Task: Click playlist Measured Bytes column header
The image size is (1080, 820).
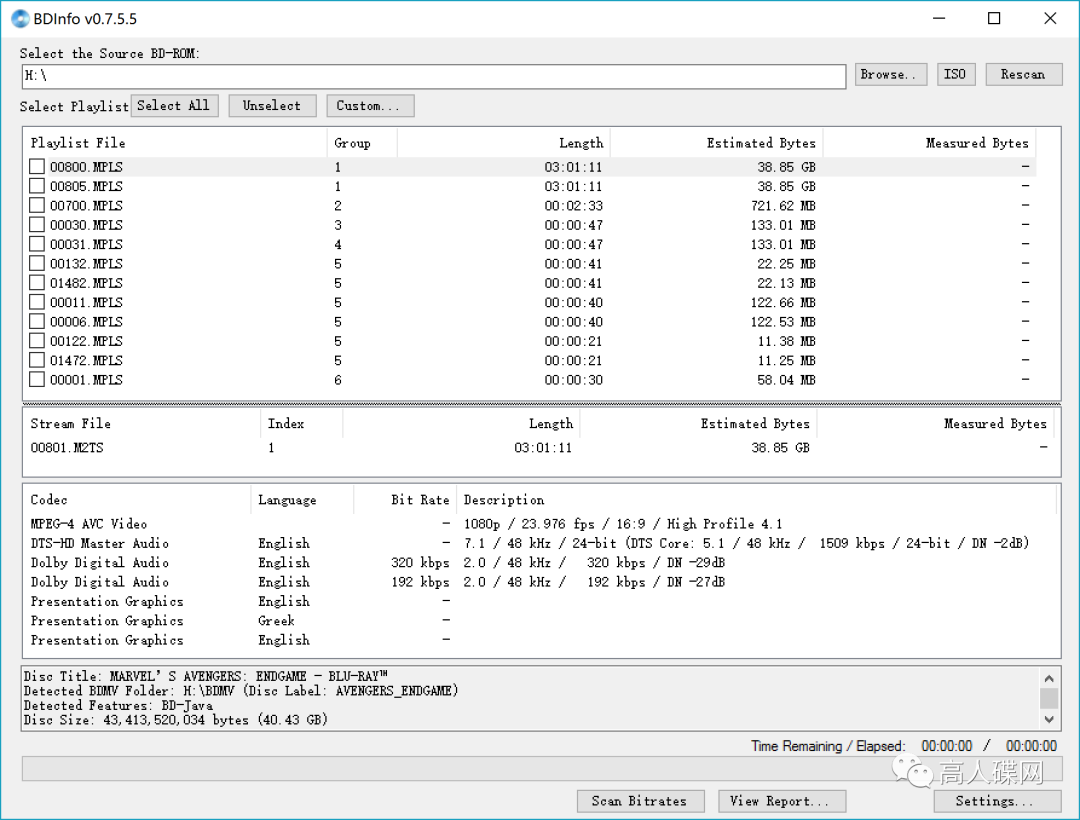Action: 929,143
